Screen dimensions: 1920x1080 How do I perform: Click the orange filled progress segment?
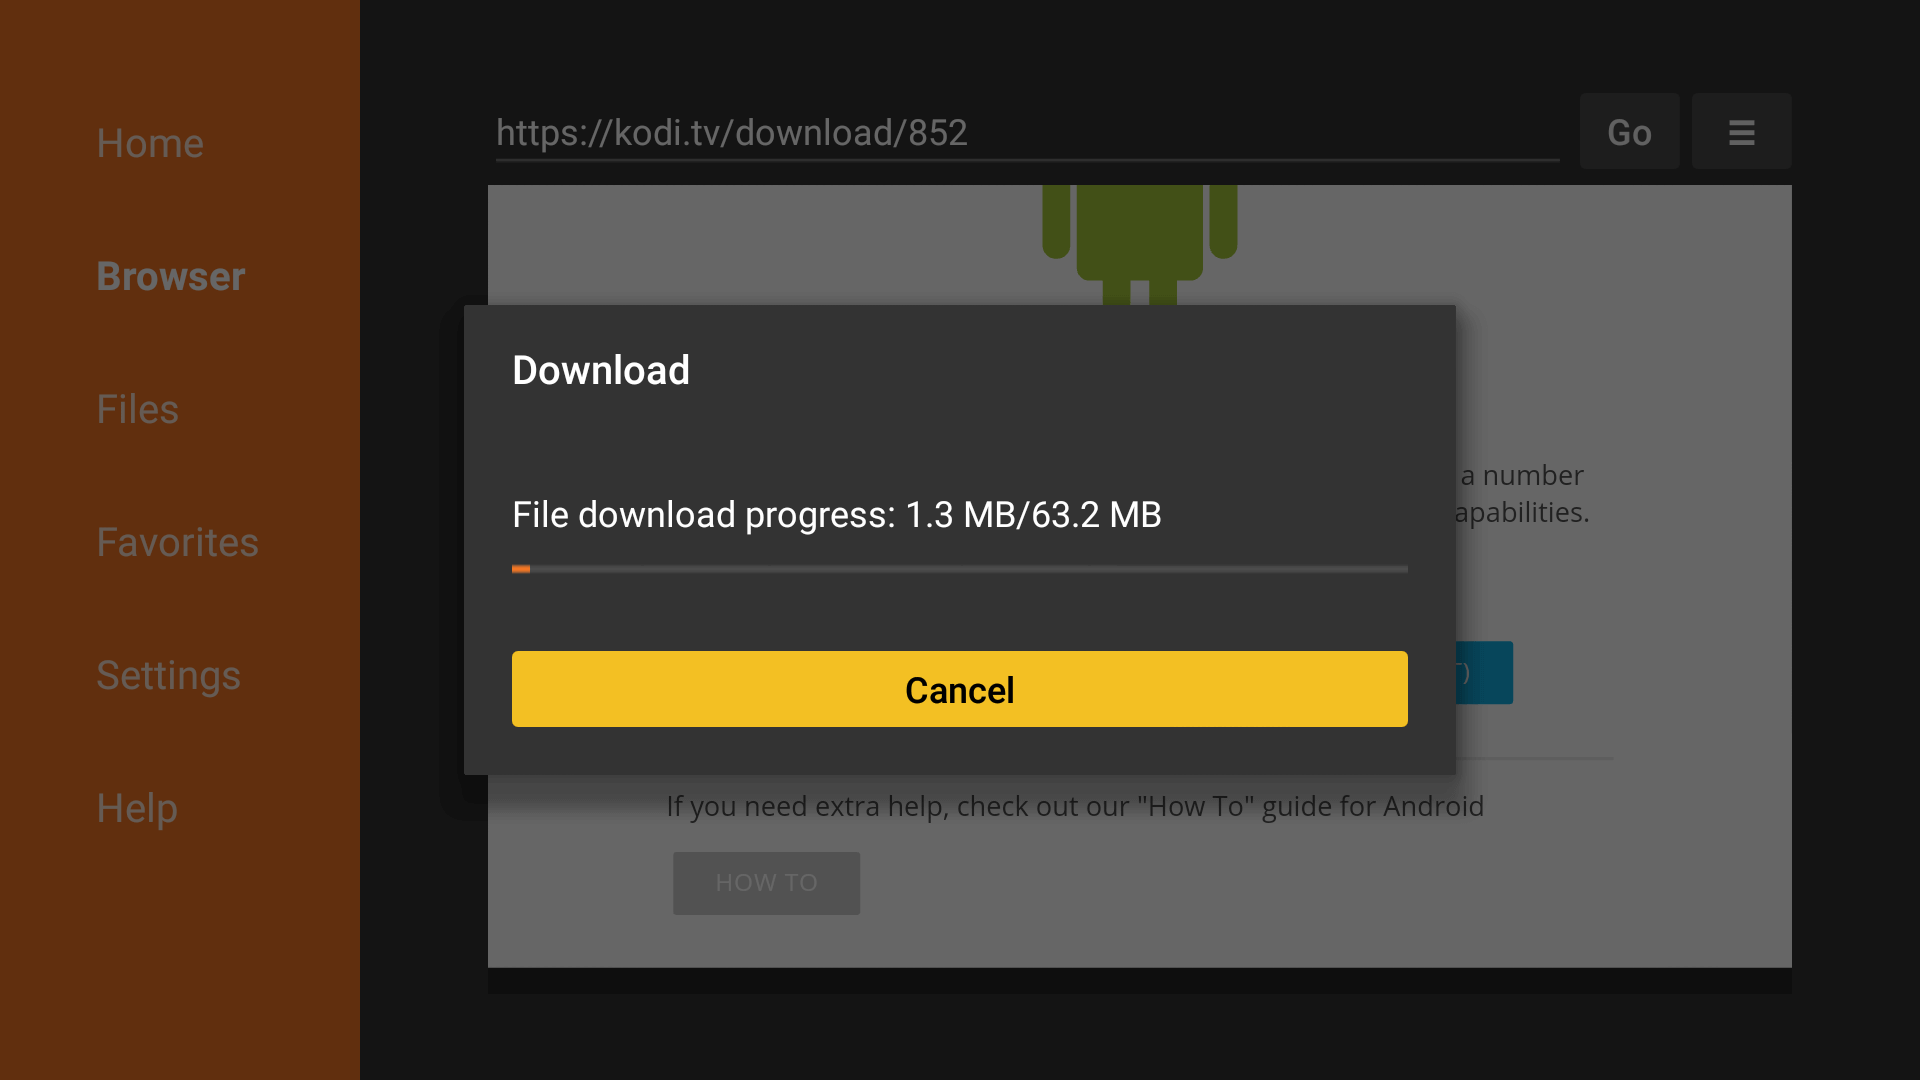(x=521, y=569)
